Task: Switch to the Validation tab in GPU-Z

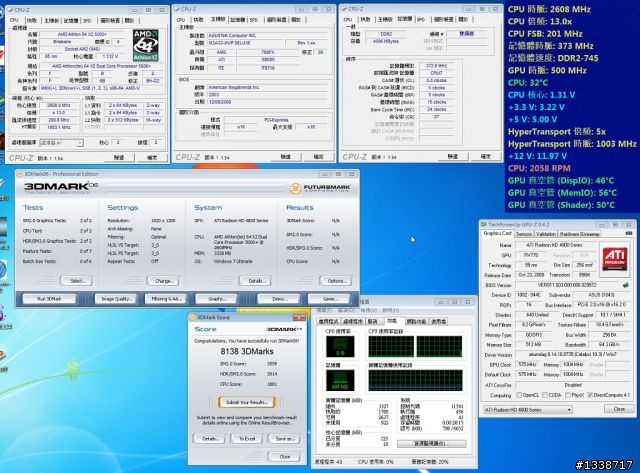Action: coord(546,234)
